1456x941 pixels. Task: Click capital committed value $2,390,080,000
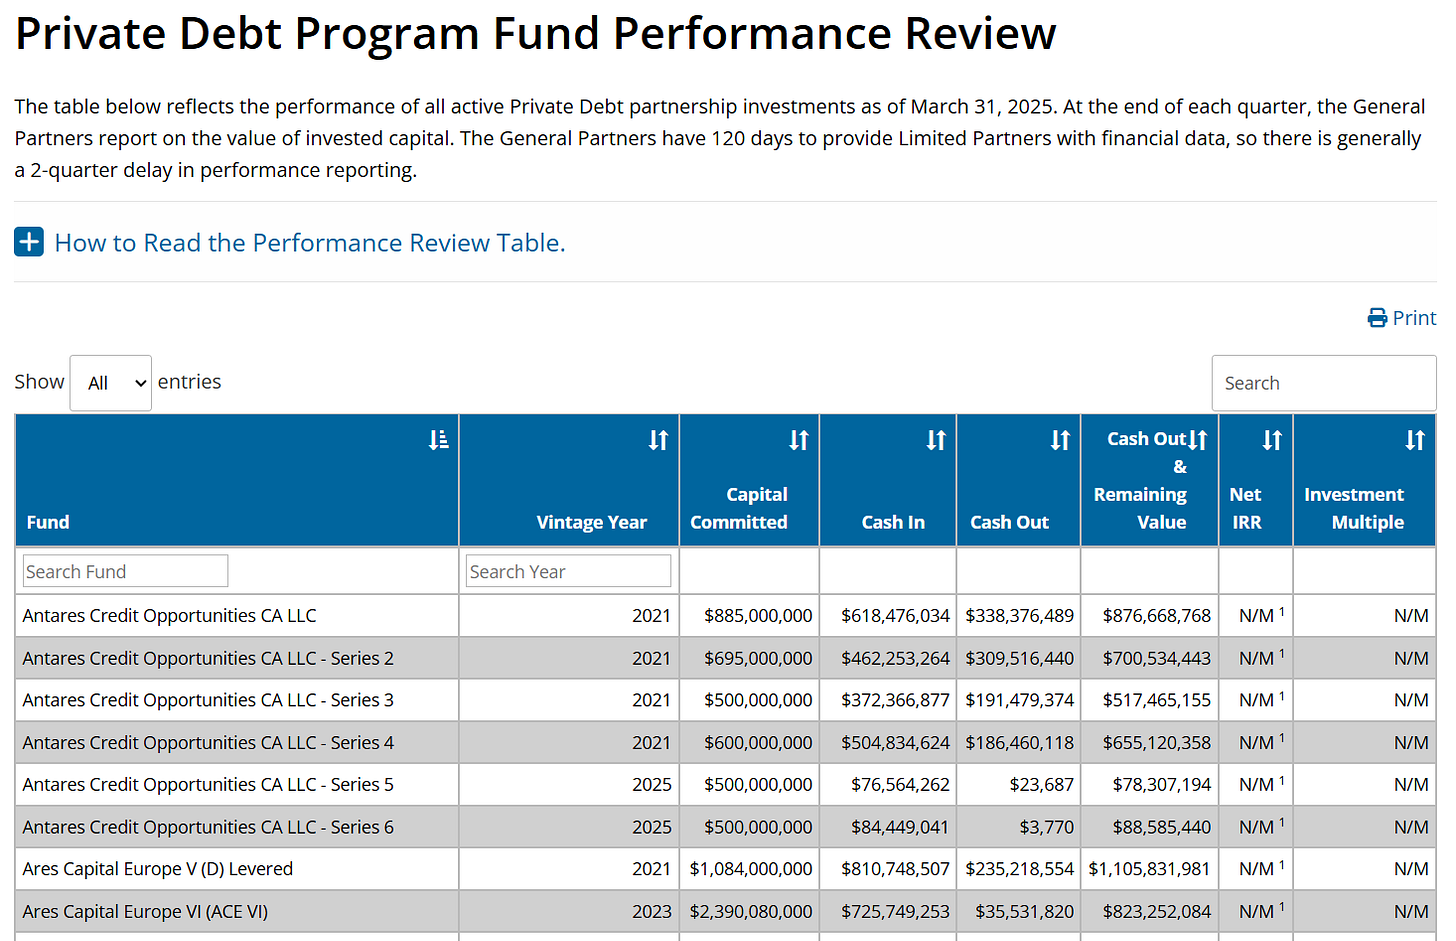click(751, 912)
